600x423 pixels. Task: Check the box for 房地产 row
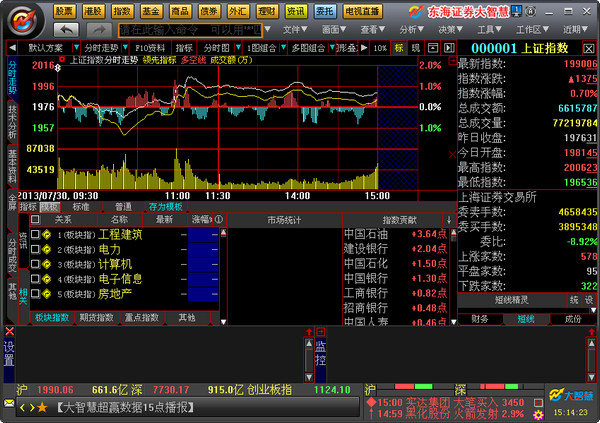coord(35,294)
